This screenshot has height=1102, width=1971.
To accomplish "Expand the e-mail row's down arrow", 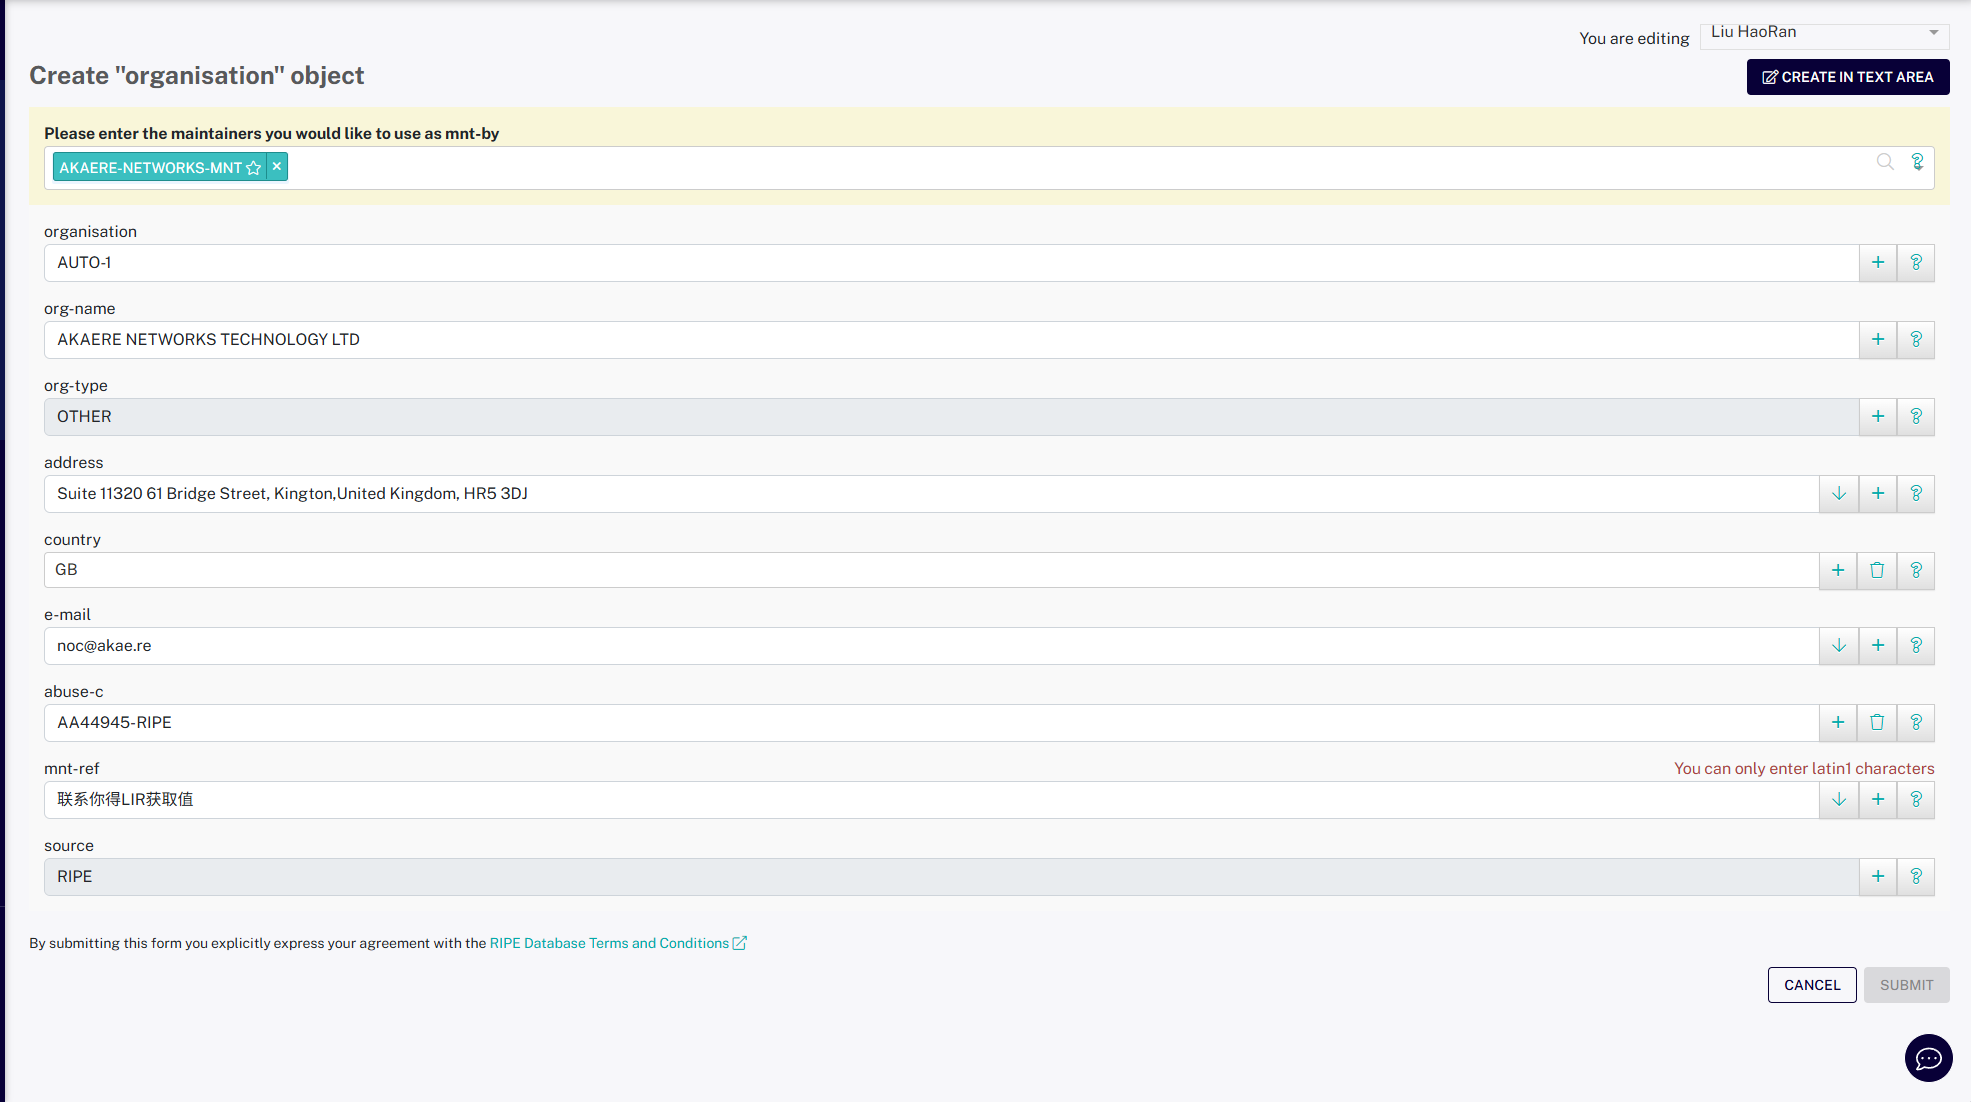I will [x=1838, y=646].
